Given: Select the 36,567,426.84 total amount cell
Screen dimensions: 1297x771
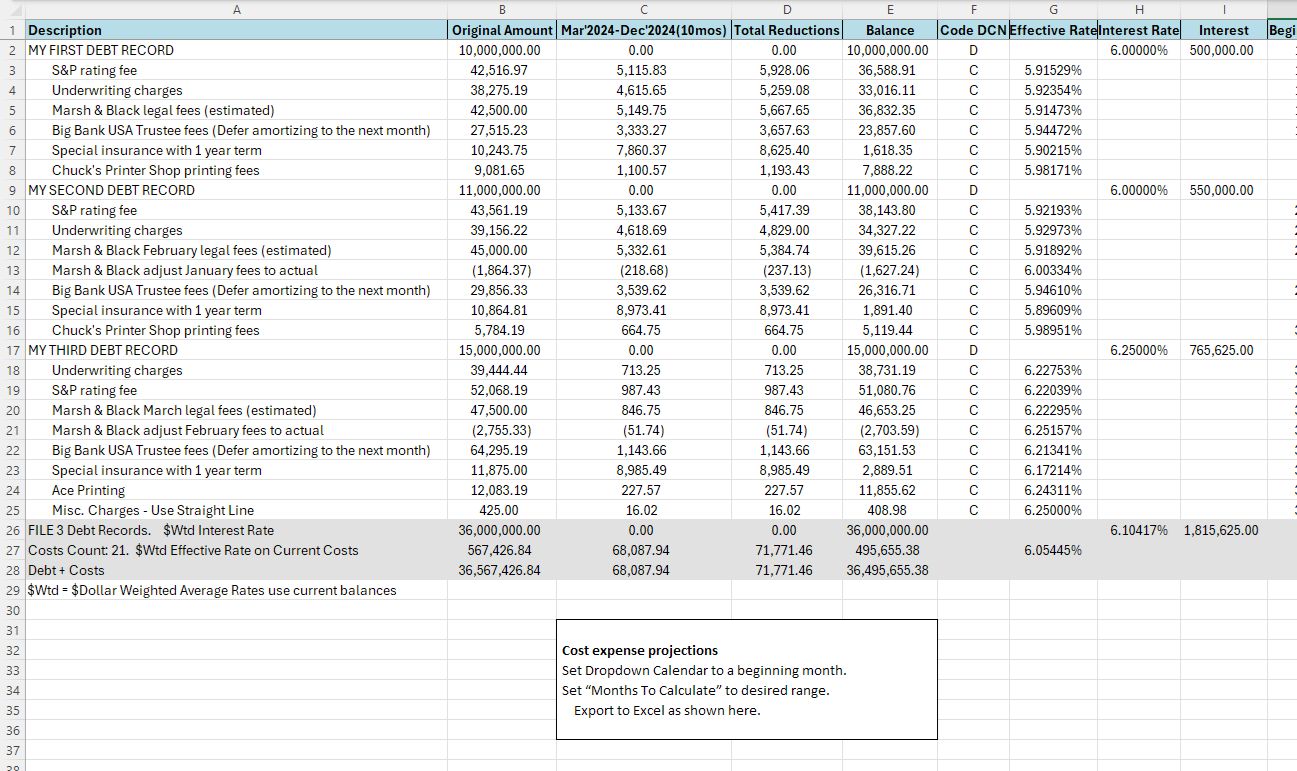Looking at the screenshot, I should coord(501,570).
